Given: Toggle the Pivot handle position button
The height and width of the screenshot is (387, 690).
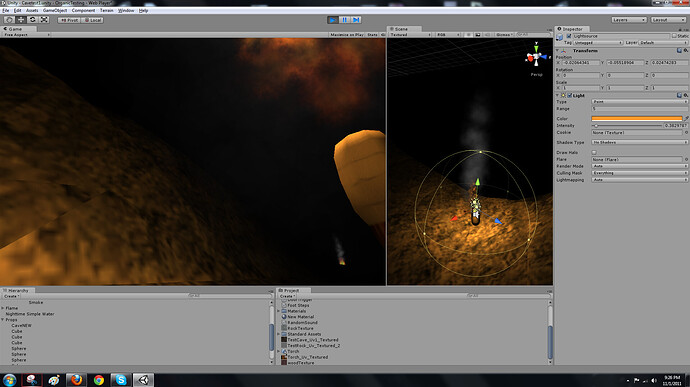Looking at the screenshot, I should pos(69,20).
